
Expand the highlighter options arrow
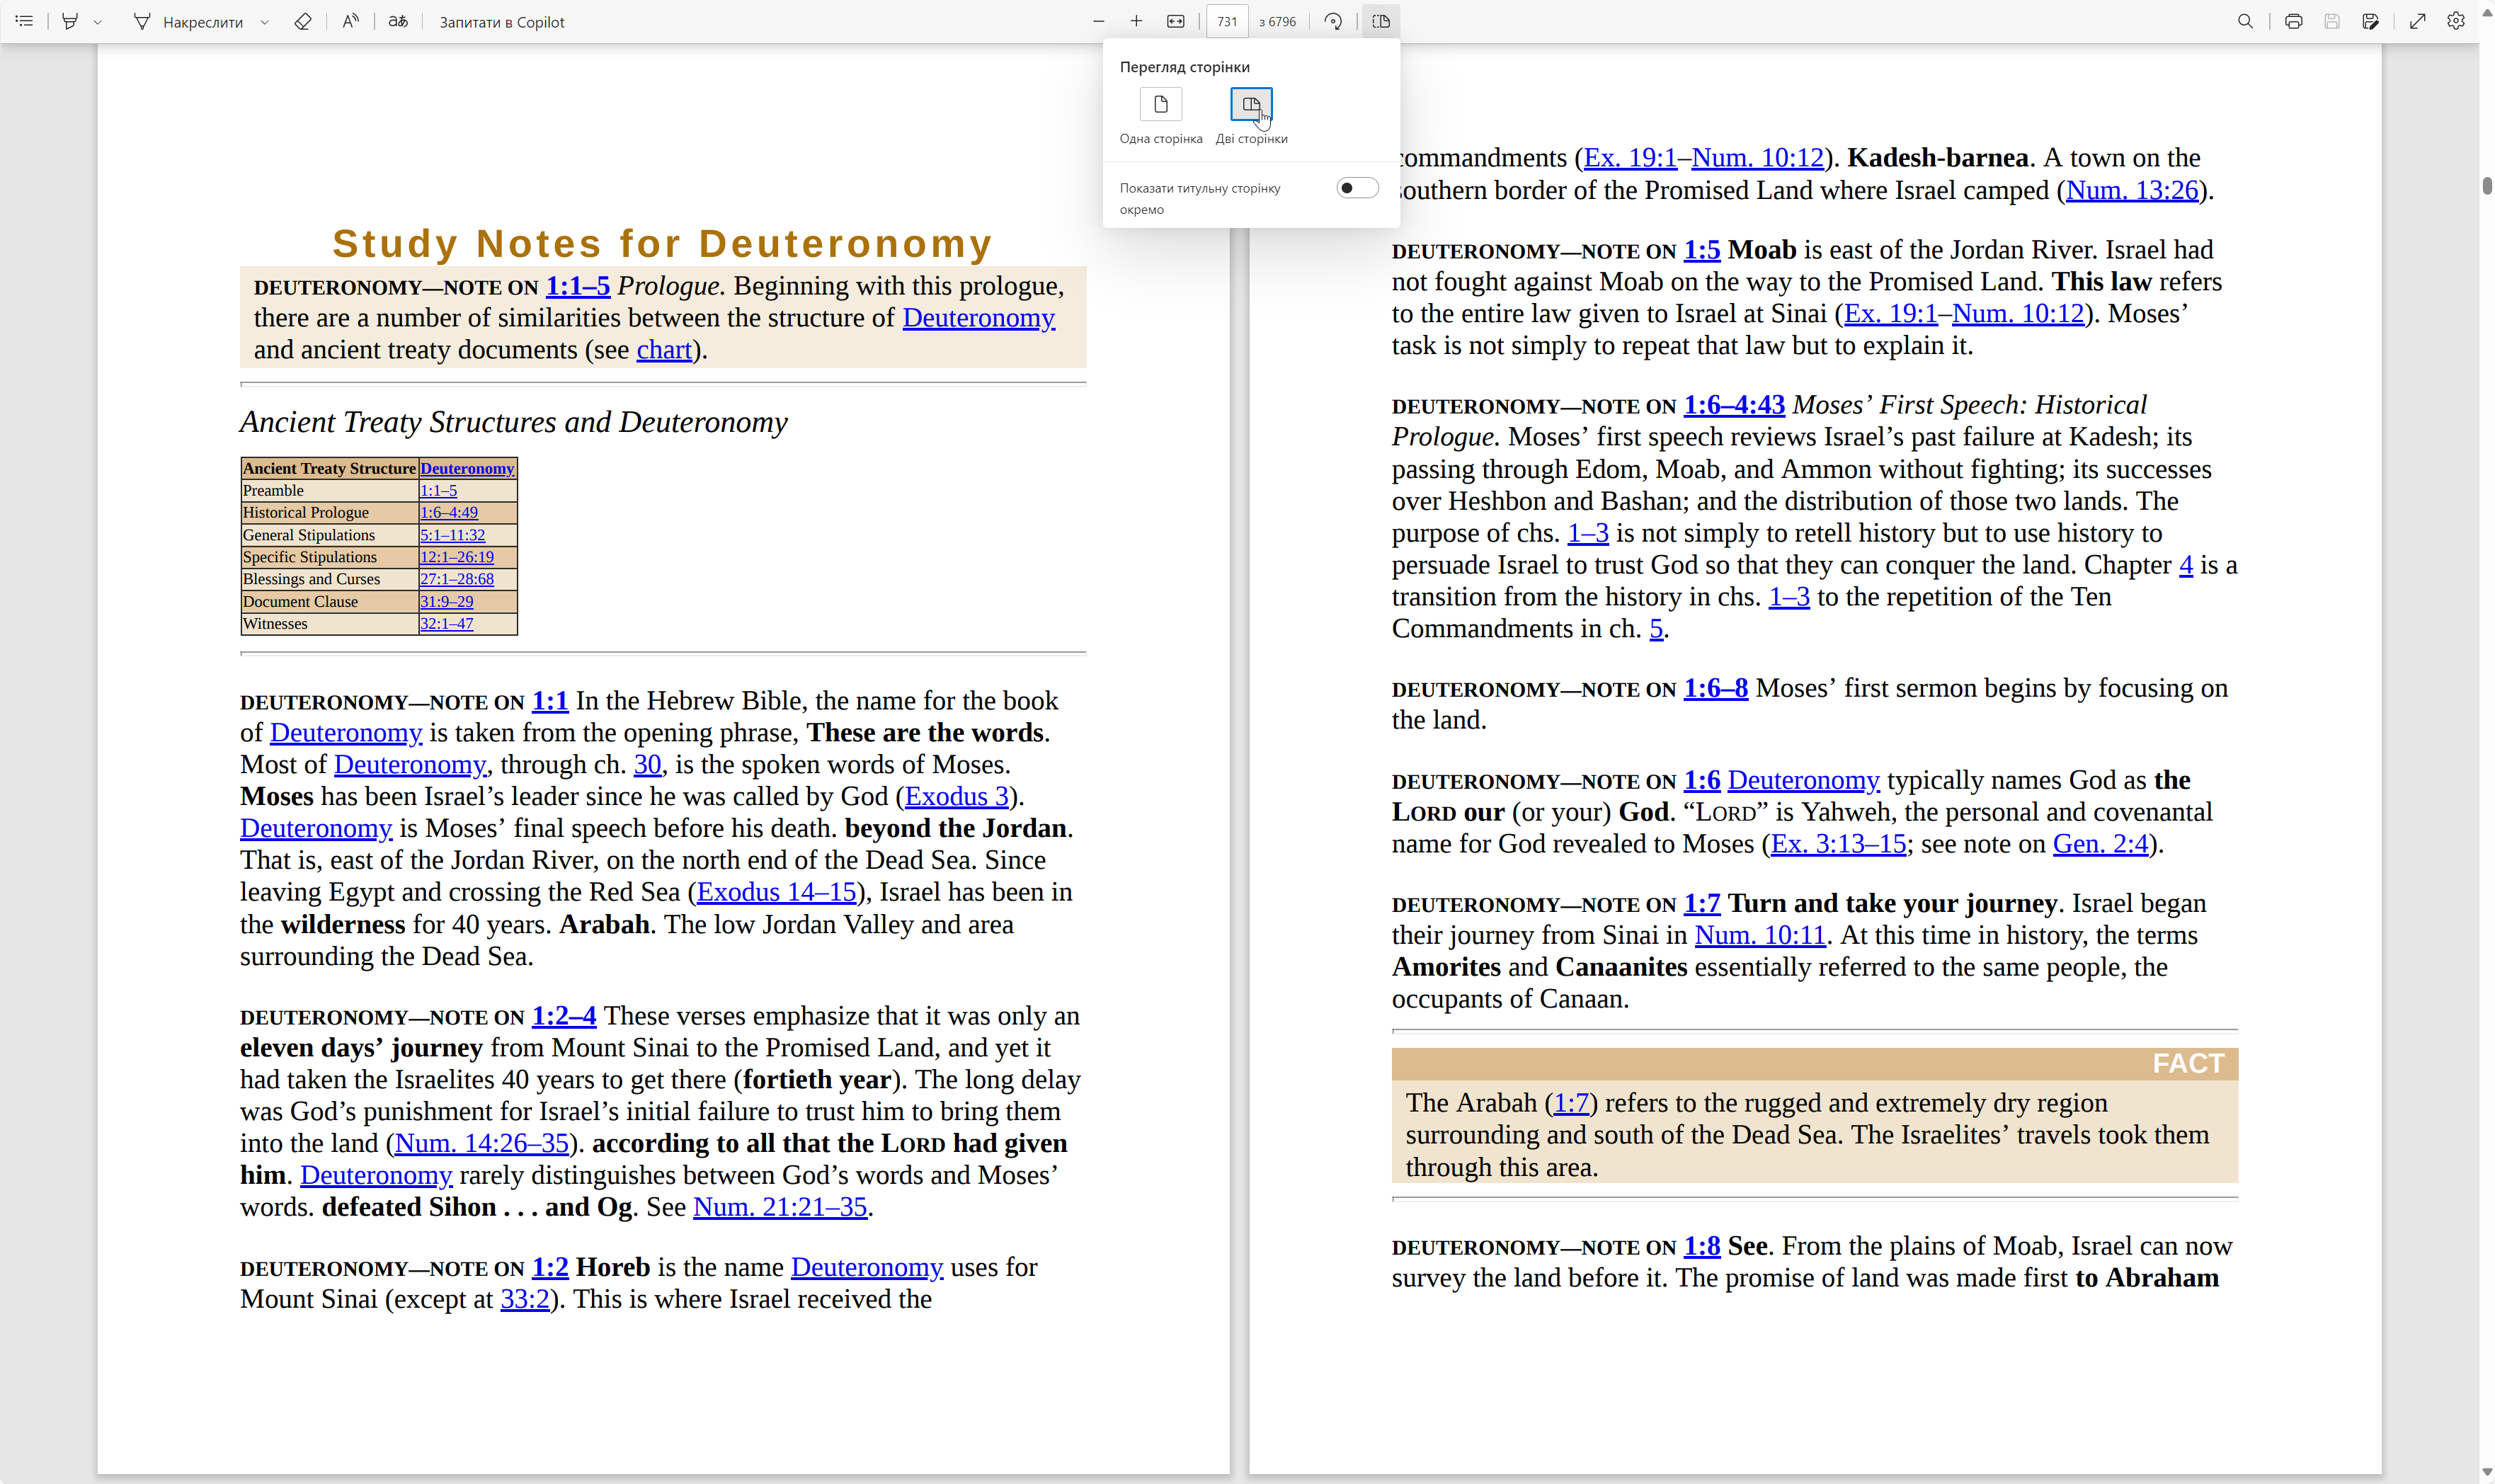click(x=97, y=22)
